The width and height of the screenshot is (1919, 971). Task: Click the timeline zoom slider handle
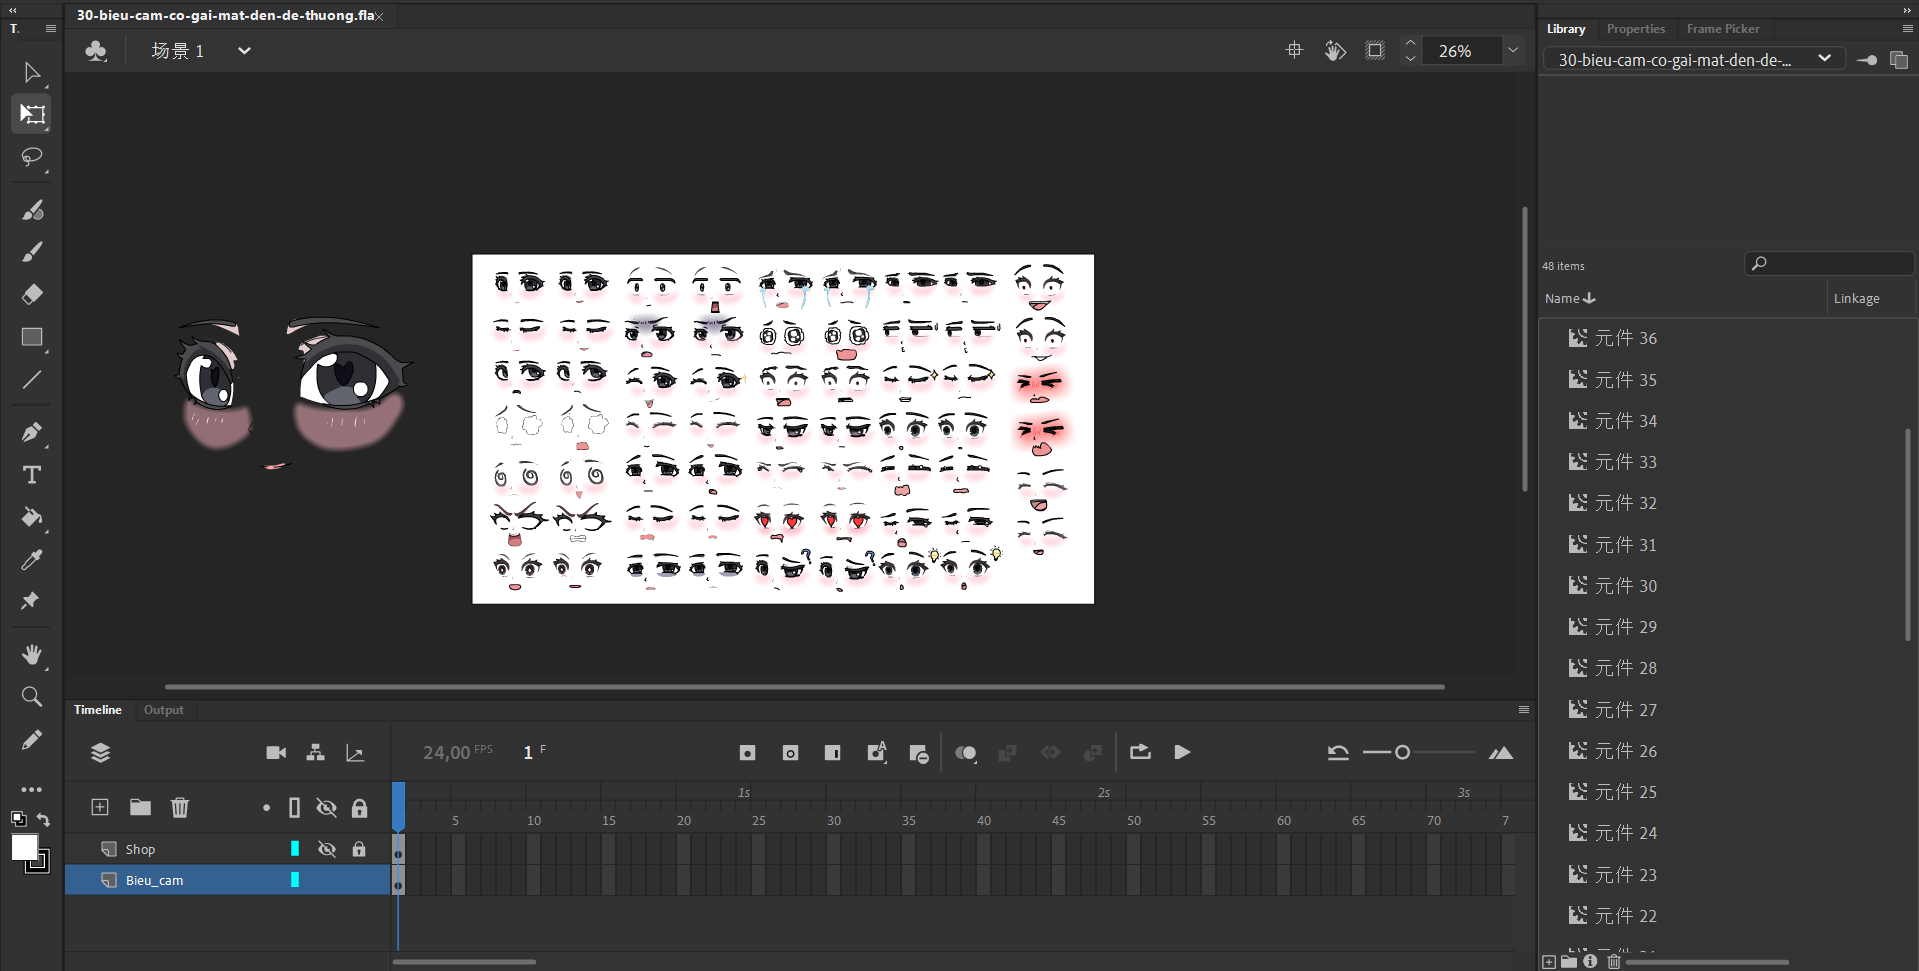[x=1402, y=753]
